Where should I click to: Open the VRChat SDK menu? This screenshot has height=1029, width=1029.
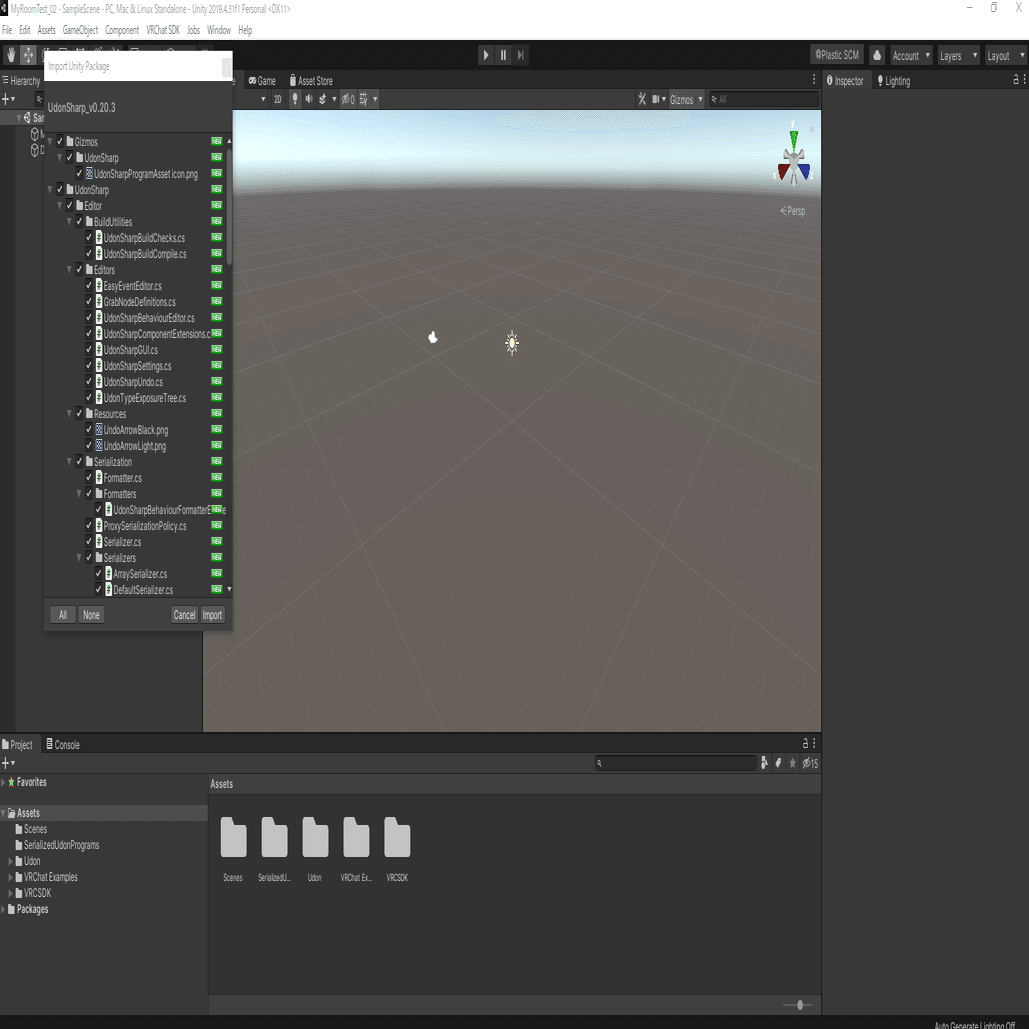coord(162,30)
